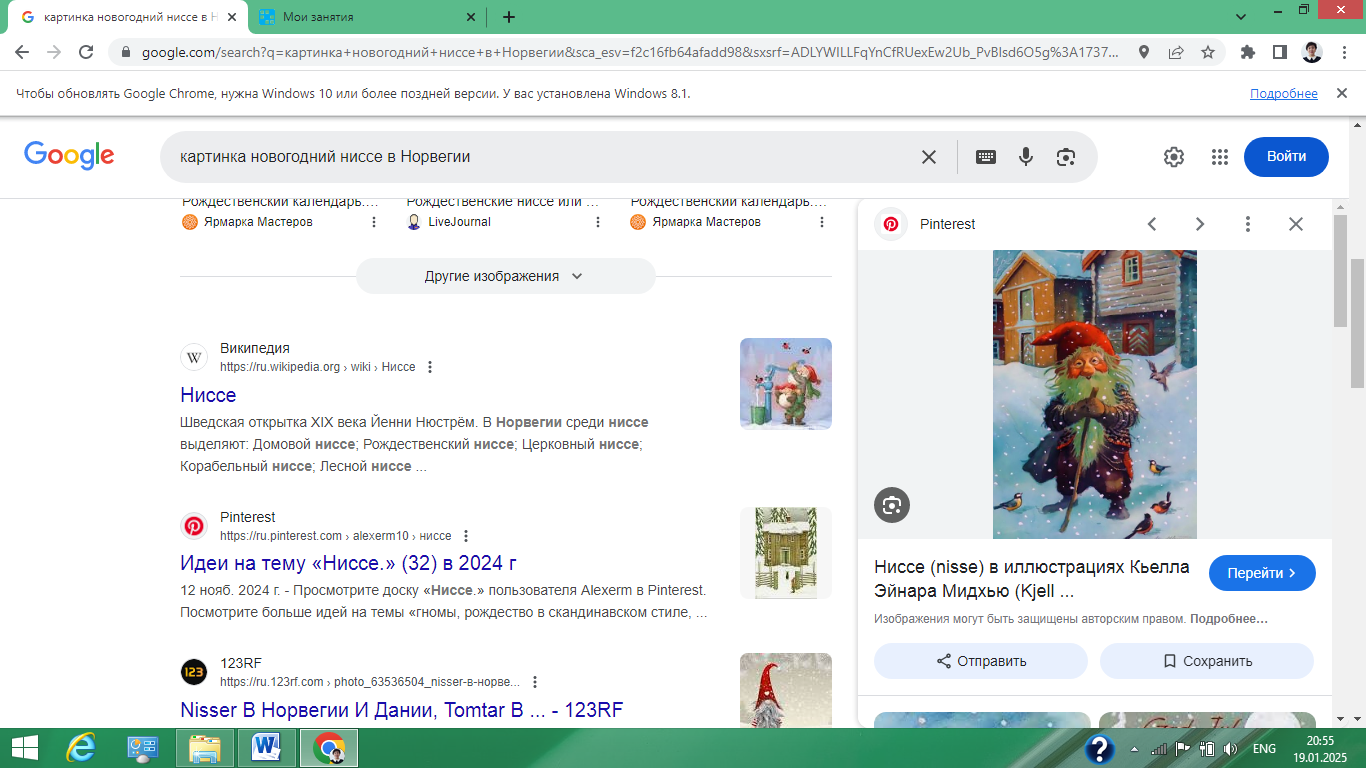Bookmark this page with the star icon

(1208, 52)
